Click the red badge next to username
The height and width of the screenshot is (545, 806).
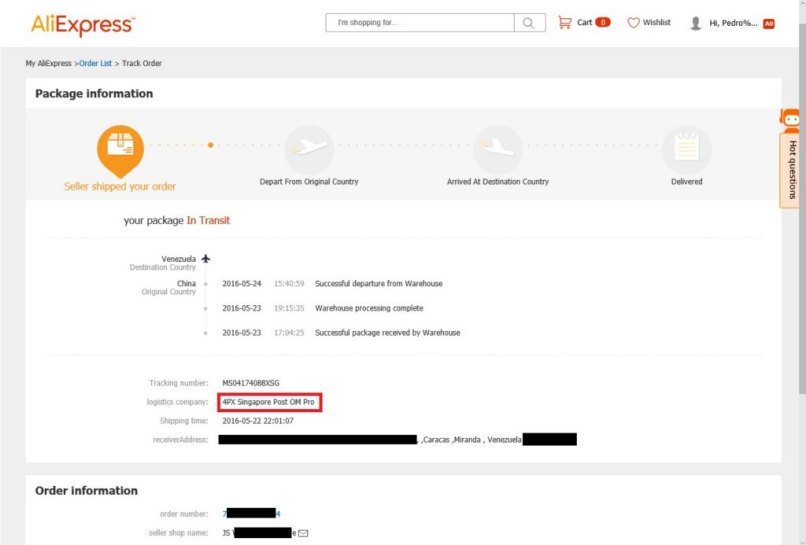[768, 24]
